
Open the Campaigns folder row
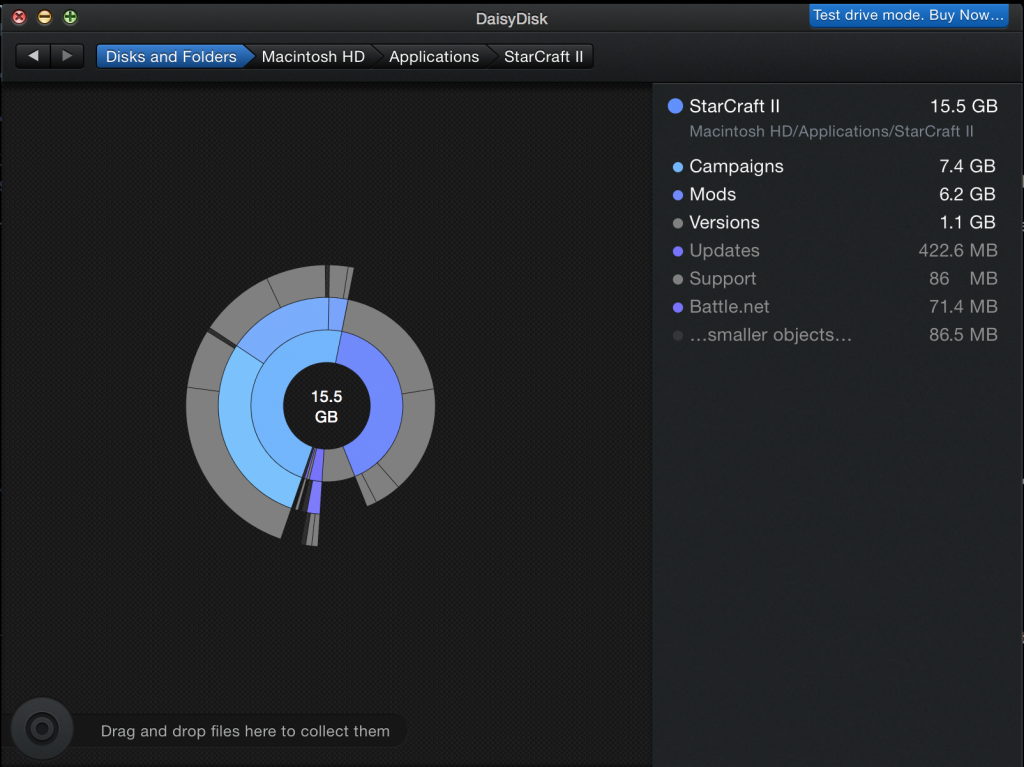(x=833, y=166)
